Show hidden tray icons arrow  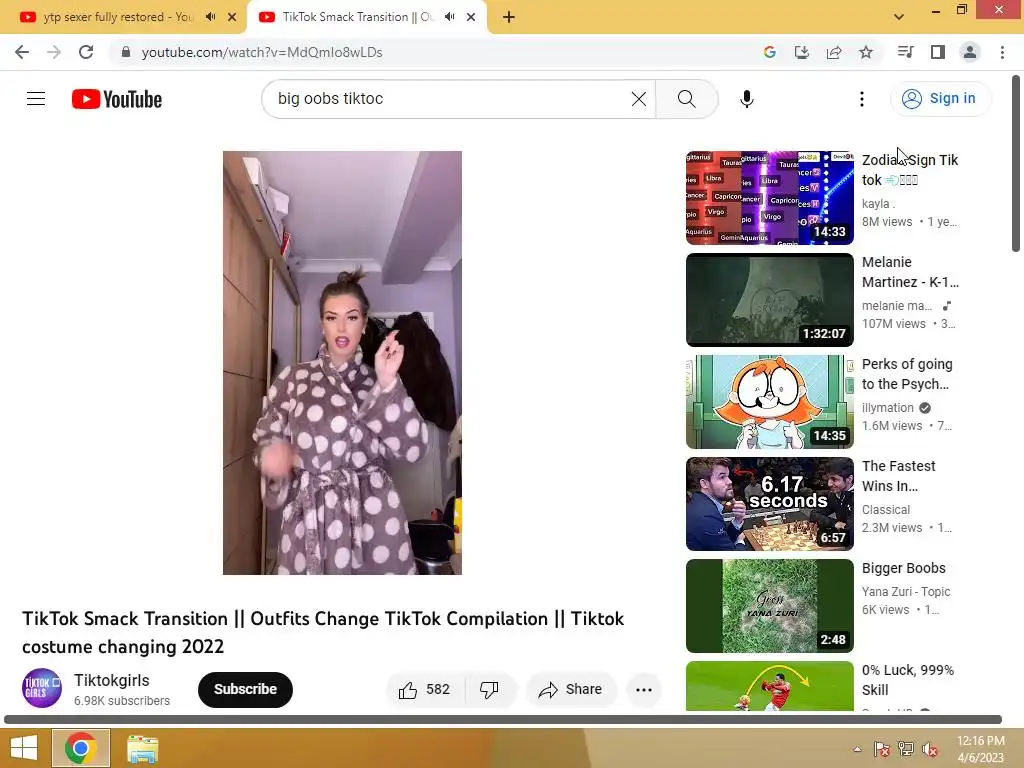coord(857,749)
